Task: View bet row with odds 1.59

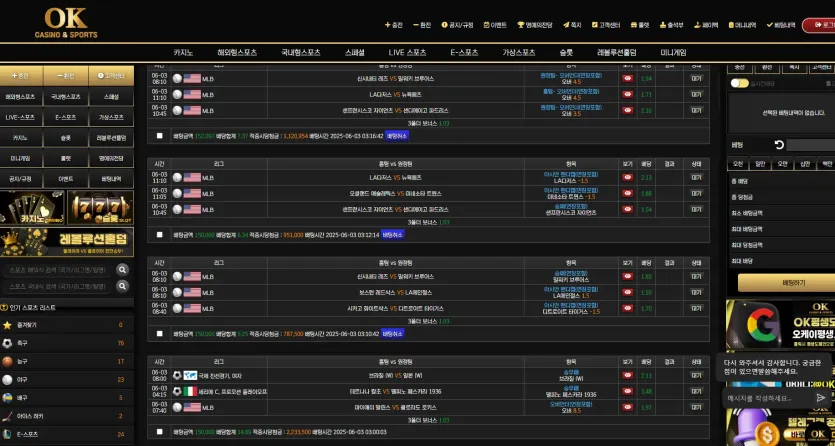Action: (628, 292)
